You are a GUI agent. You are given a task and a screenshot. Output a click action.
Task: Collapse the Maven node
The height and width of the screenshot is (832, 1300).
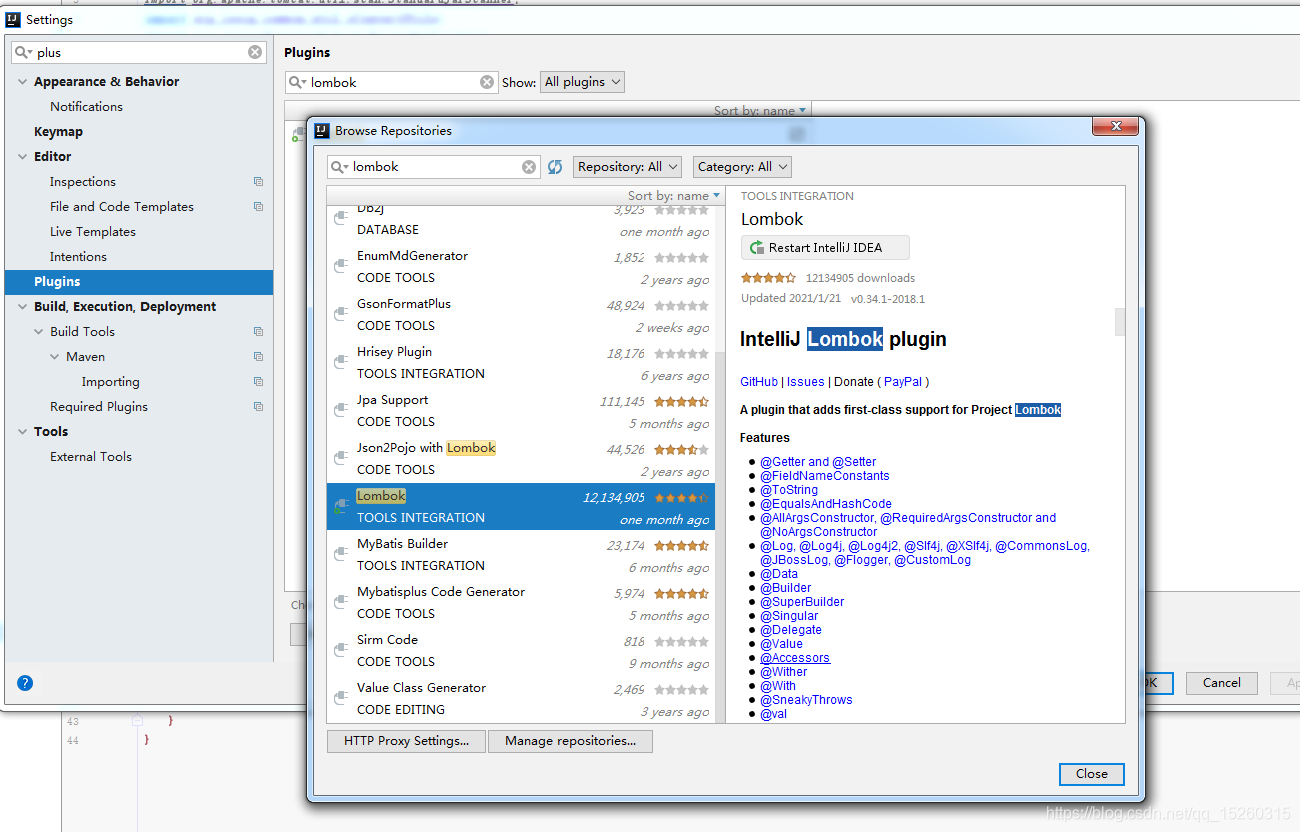pos(55,357)
